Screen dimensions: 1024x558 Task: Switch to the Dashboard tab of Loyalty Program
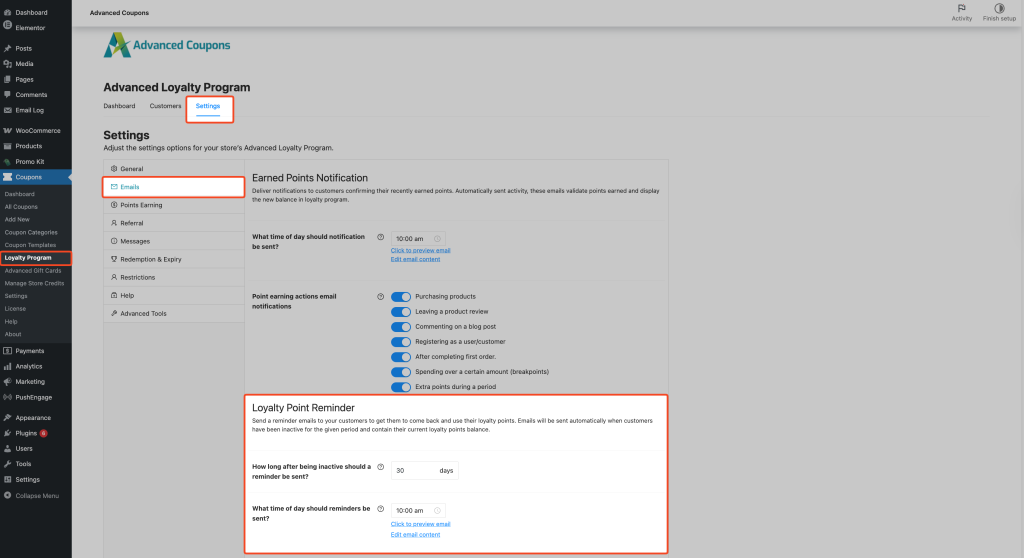click(x=119, y=106)
